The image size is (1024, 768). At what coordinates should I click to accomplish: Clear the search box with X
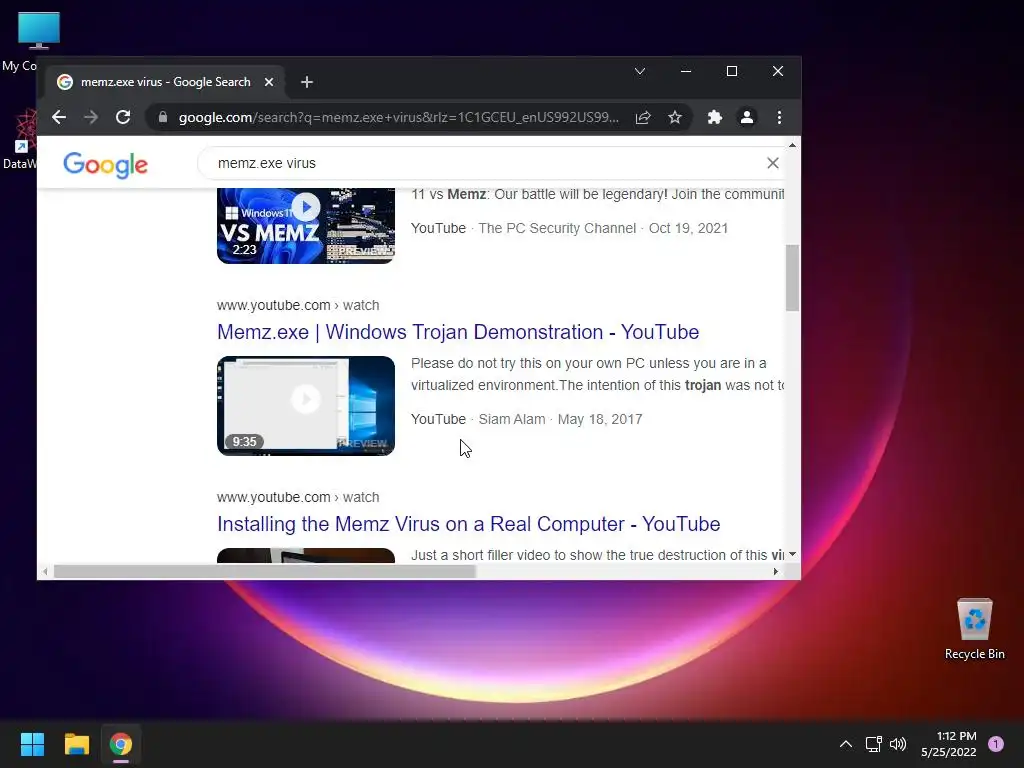tap(773, 163)
